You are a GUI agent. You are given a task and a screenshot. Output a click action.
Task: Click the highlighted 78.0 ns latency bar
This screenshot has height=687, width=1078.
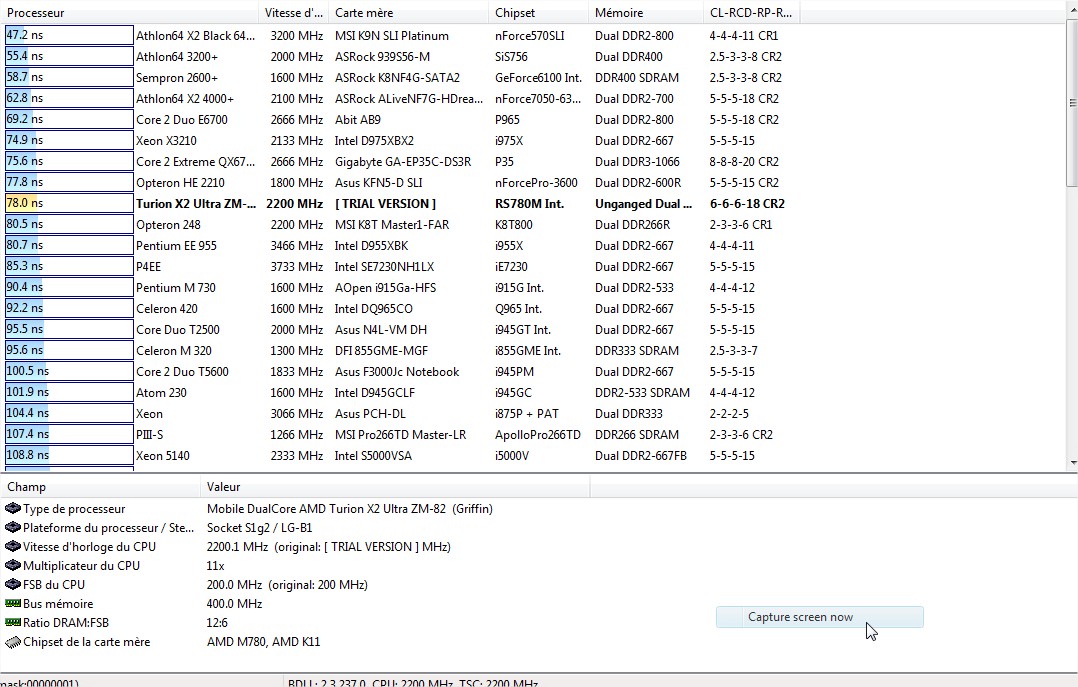[x=69, y=203]
